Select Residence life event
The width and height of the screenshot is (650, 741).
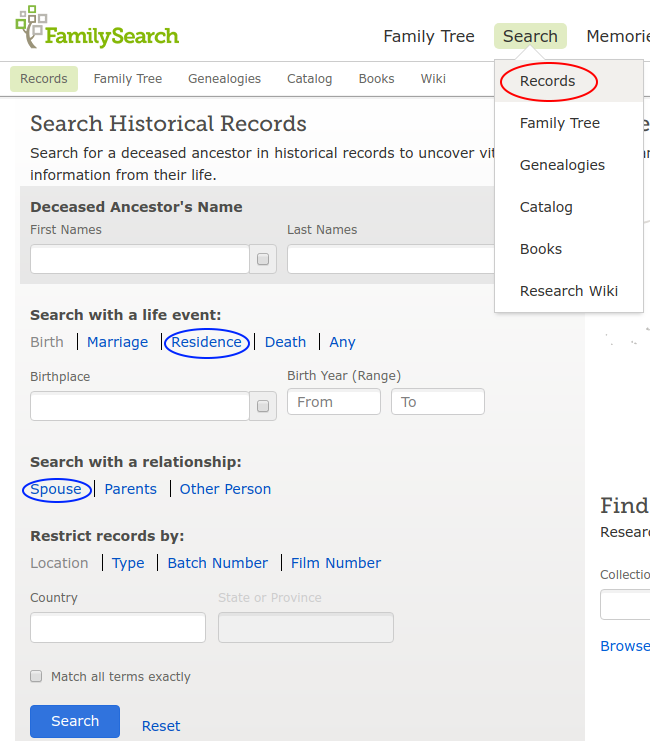pyautogui.click(x=206, y=342)
